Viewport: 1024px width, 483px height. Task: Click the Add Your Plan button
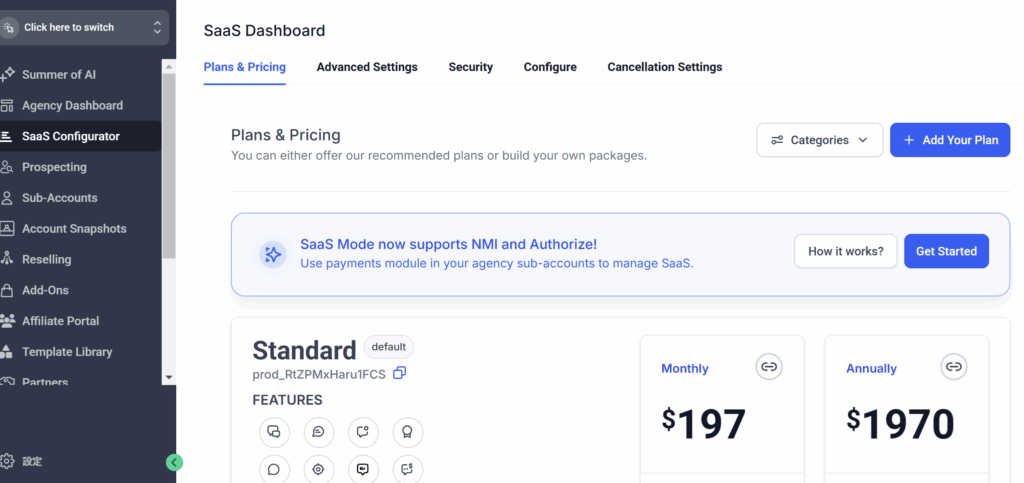[950, 140]
